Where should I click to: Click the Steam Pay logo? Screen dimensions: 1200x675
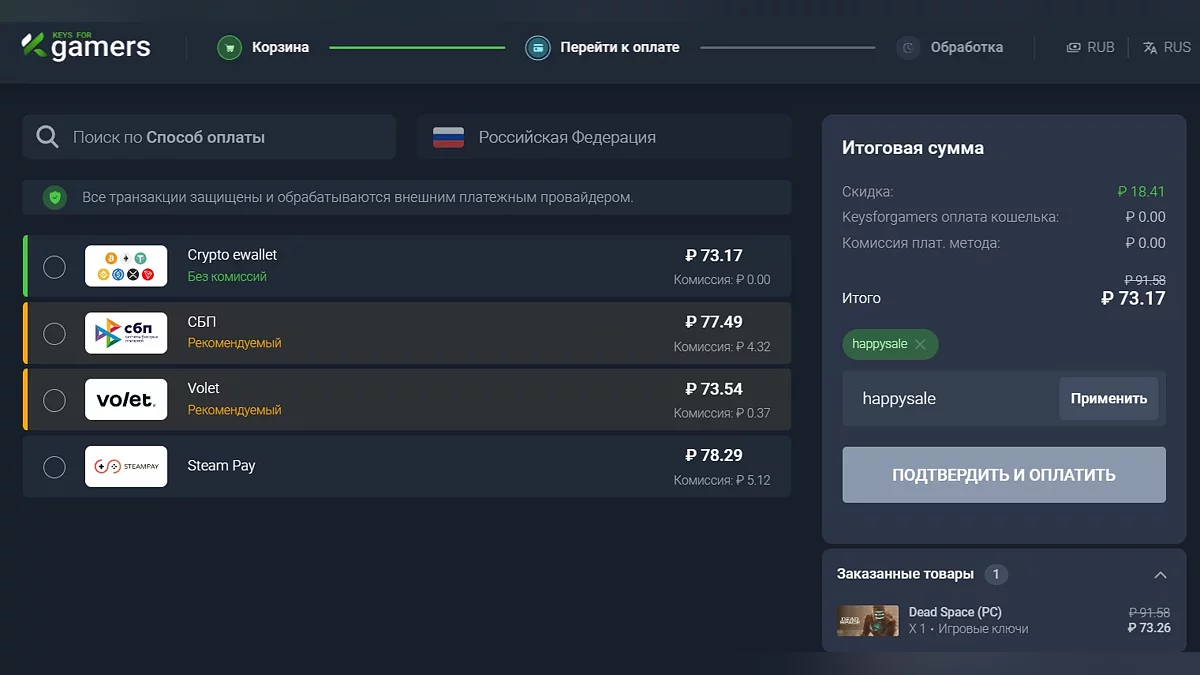pos(126,466)
